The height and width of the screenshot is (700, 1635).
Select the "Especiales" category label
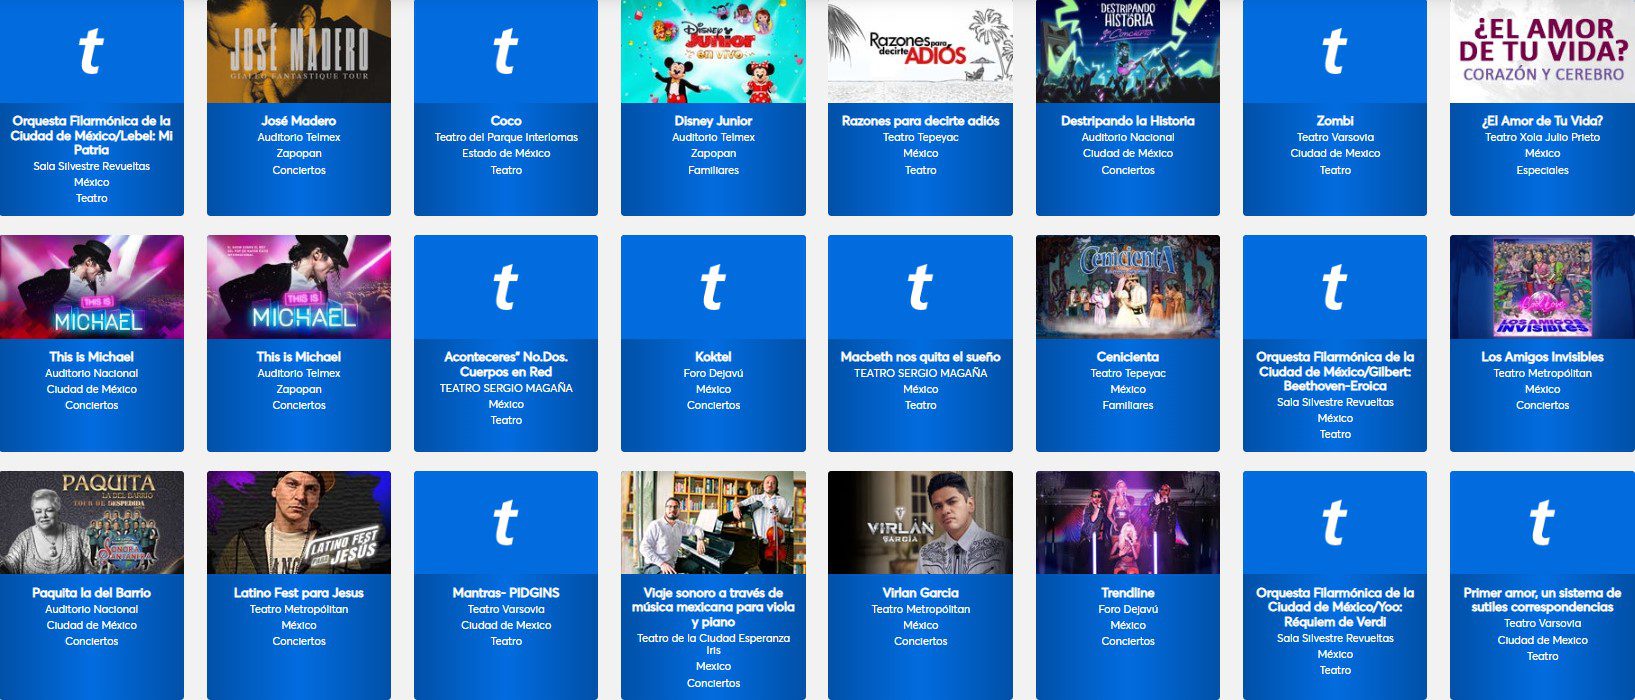click(1542, 171)
